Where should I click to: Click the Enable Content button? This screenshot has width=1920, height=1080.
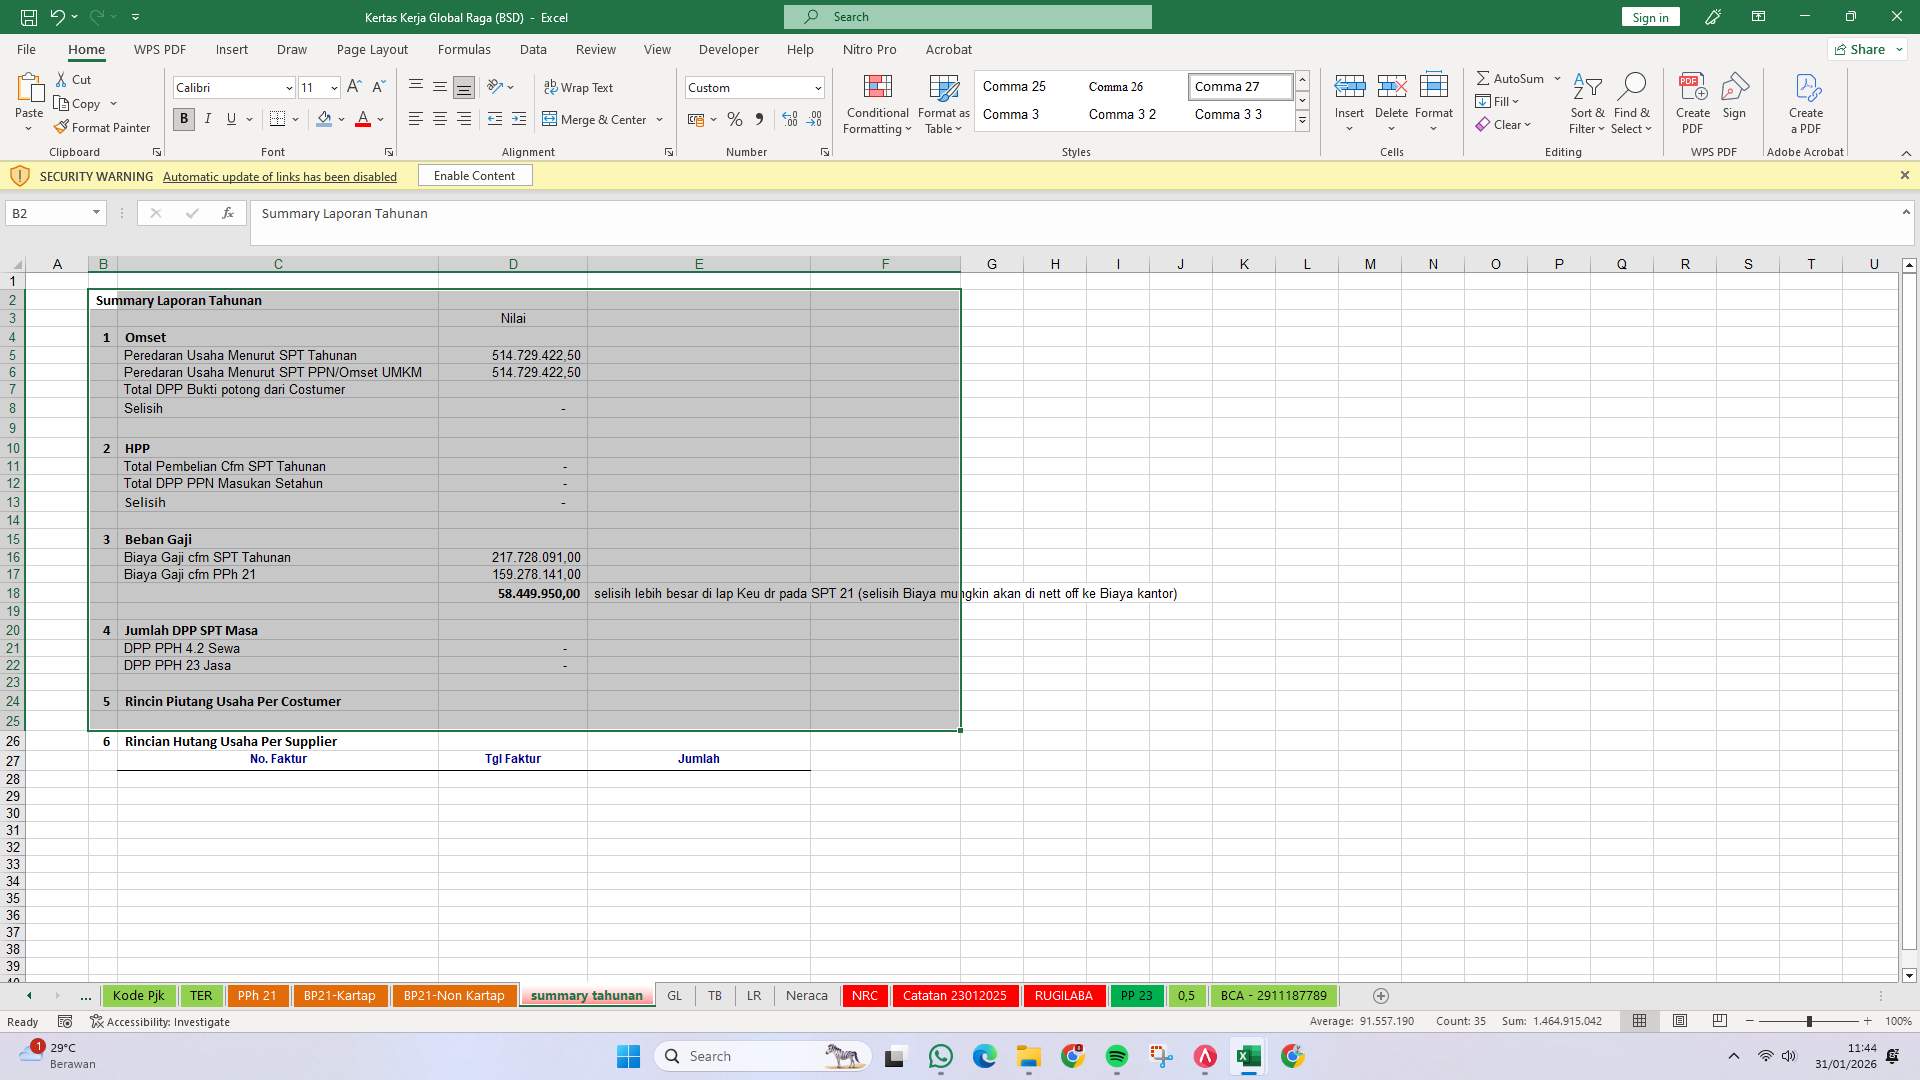474,175
